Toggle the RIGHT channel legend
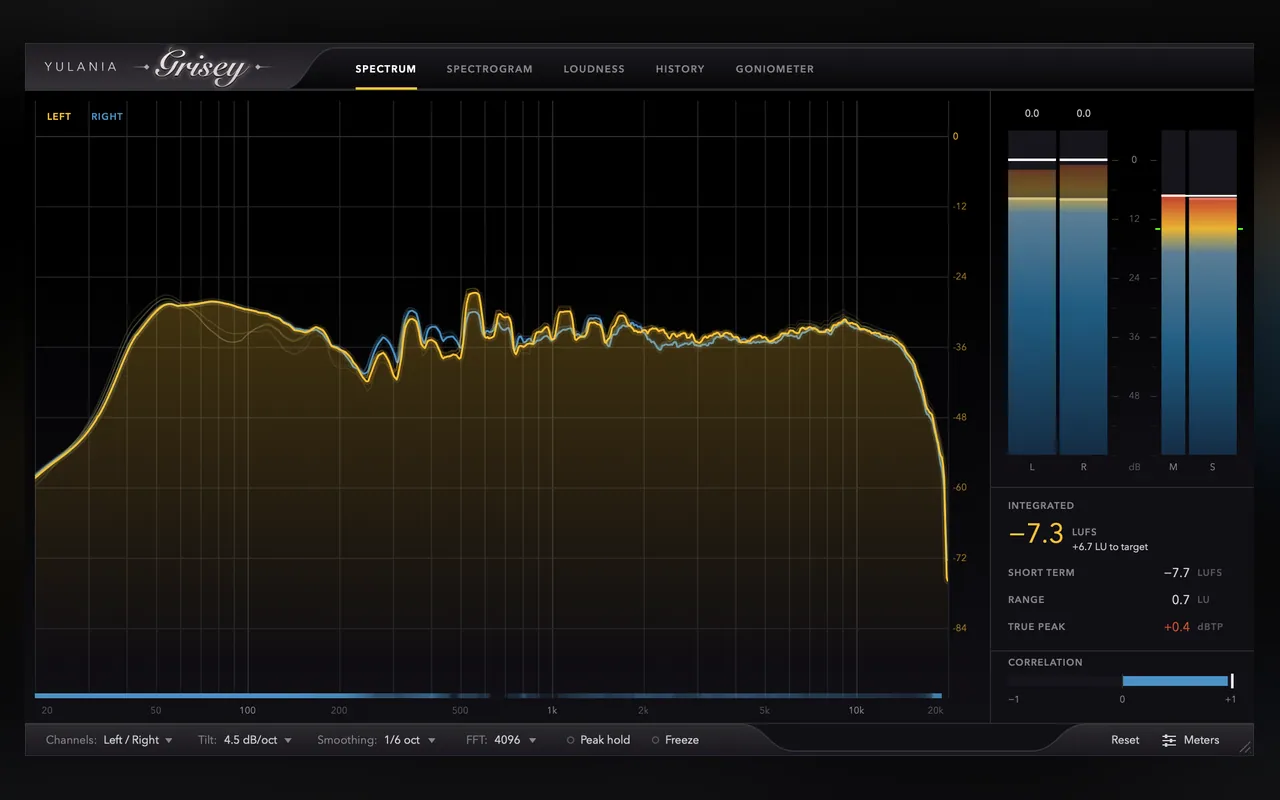The height and width of the screenshot is (800, 1280). tap(107, 117)
